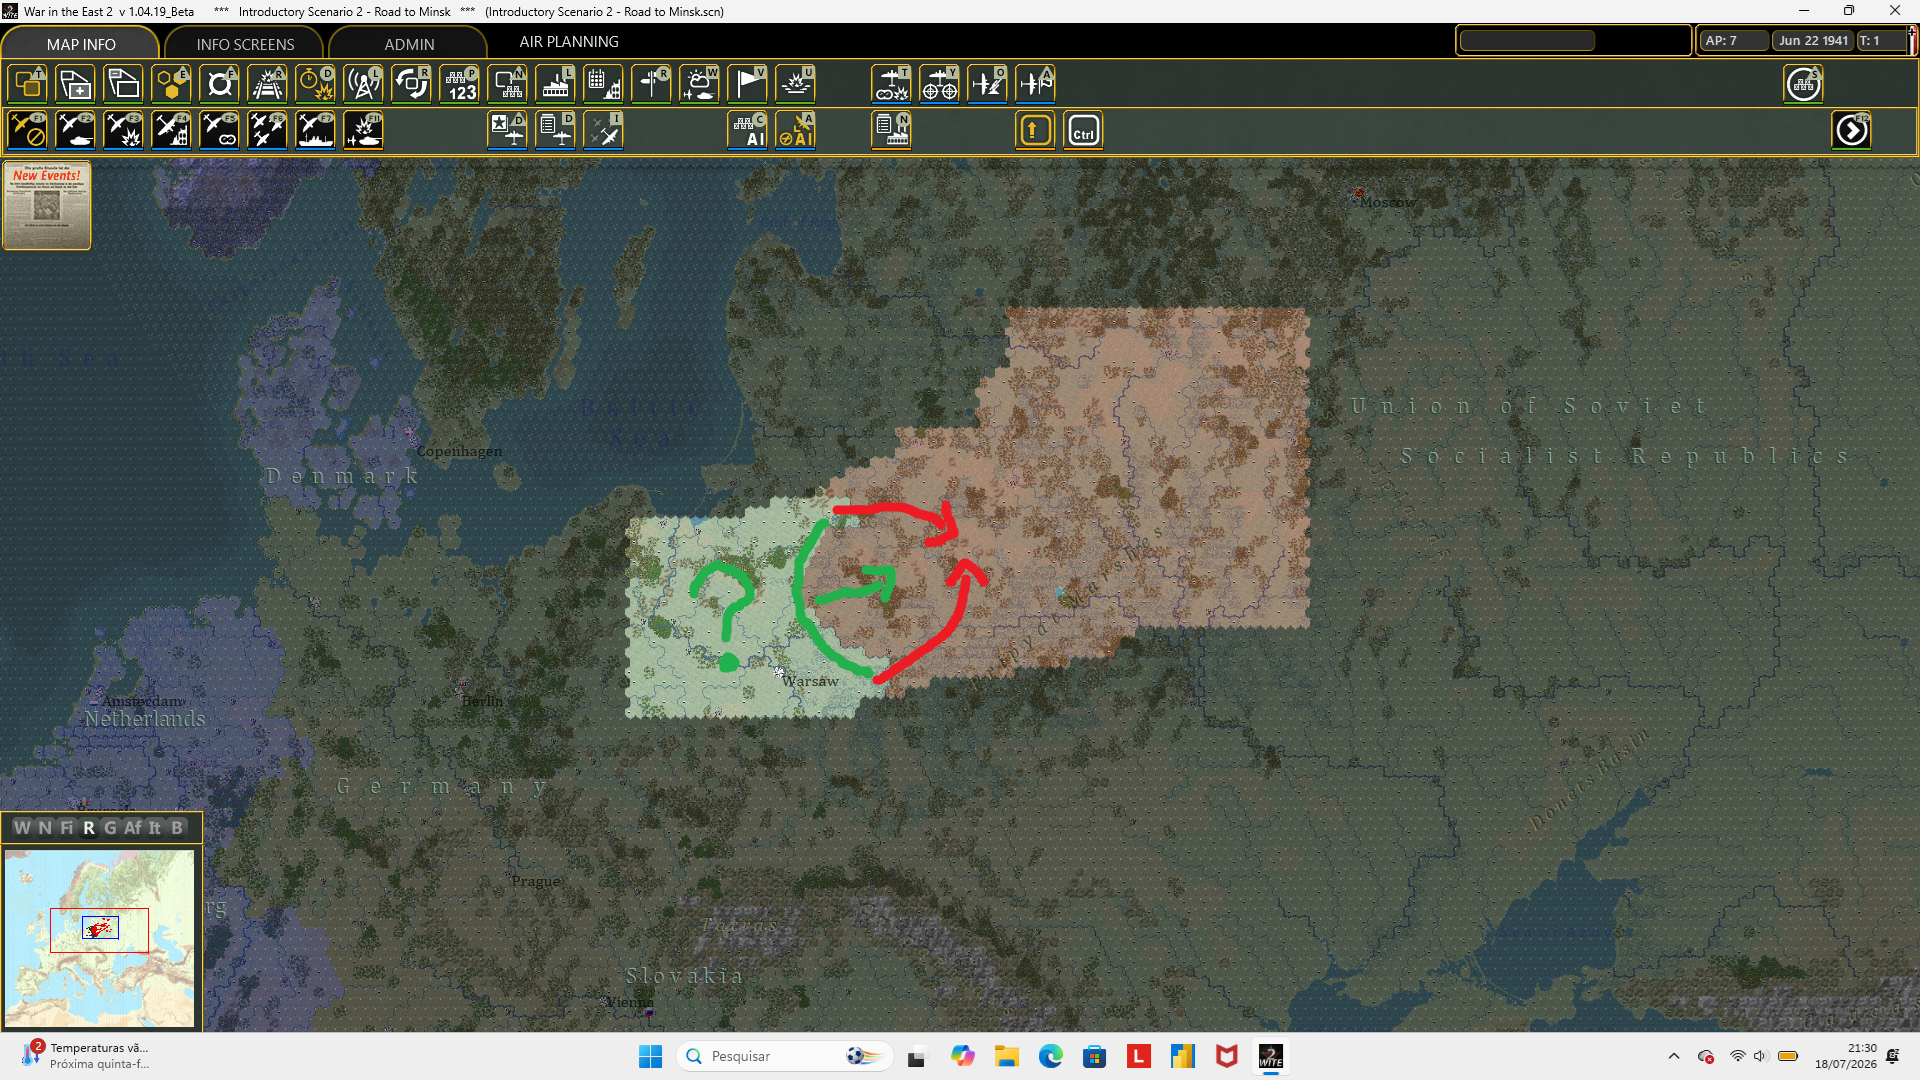Click the Jun 22 1941 date display

pos(1813,41)
